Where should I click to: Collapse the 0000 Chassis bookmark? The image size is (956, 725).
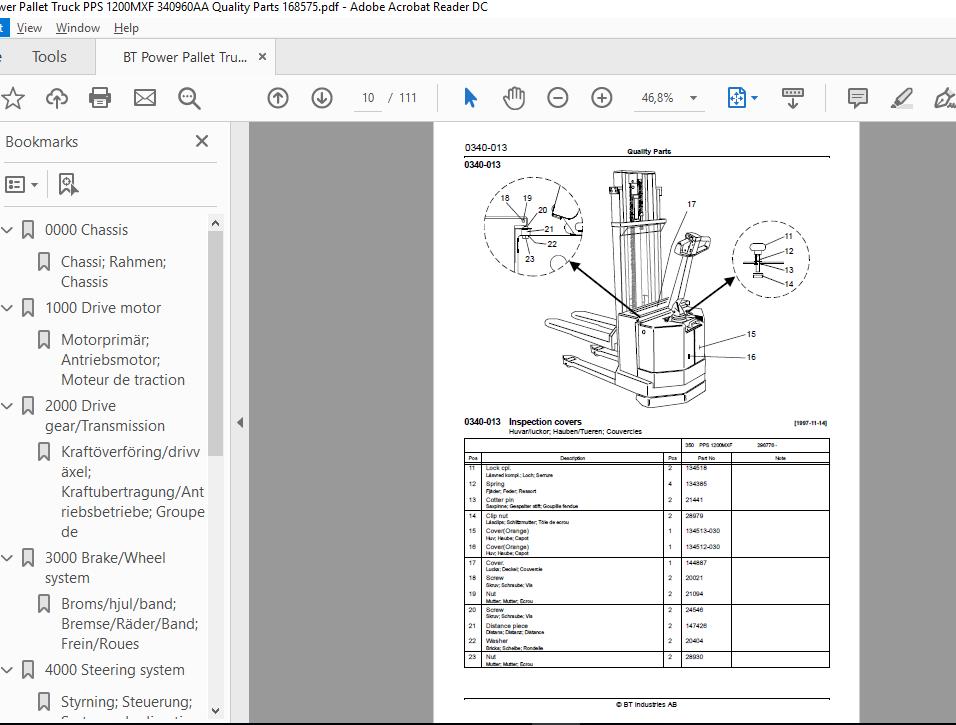click(7, 230)
